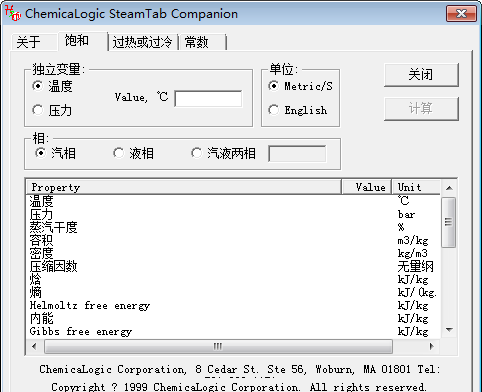This screenshot has width=482, height=392.
Task: Click the list's scroll down arrow
Action: 449,330
